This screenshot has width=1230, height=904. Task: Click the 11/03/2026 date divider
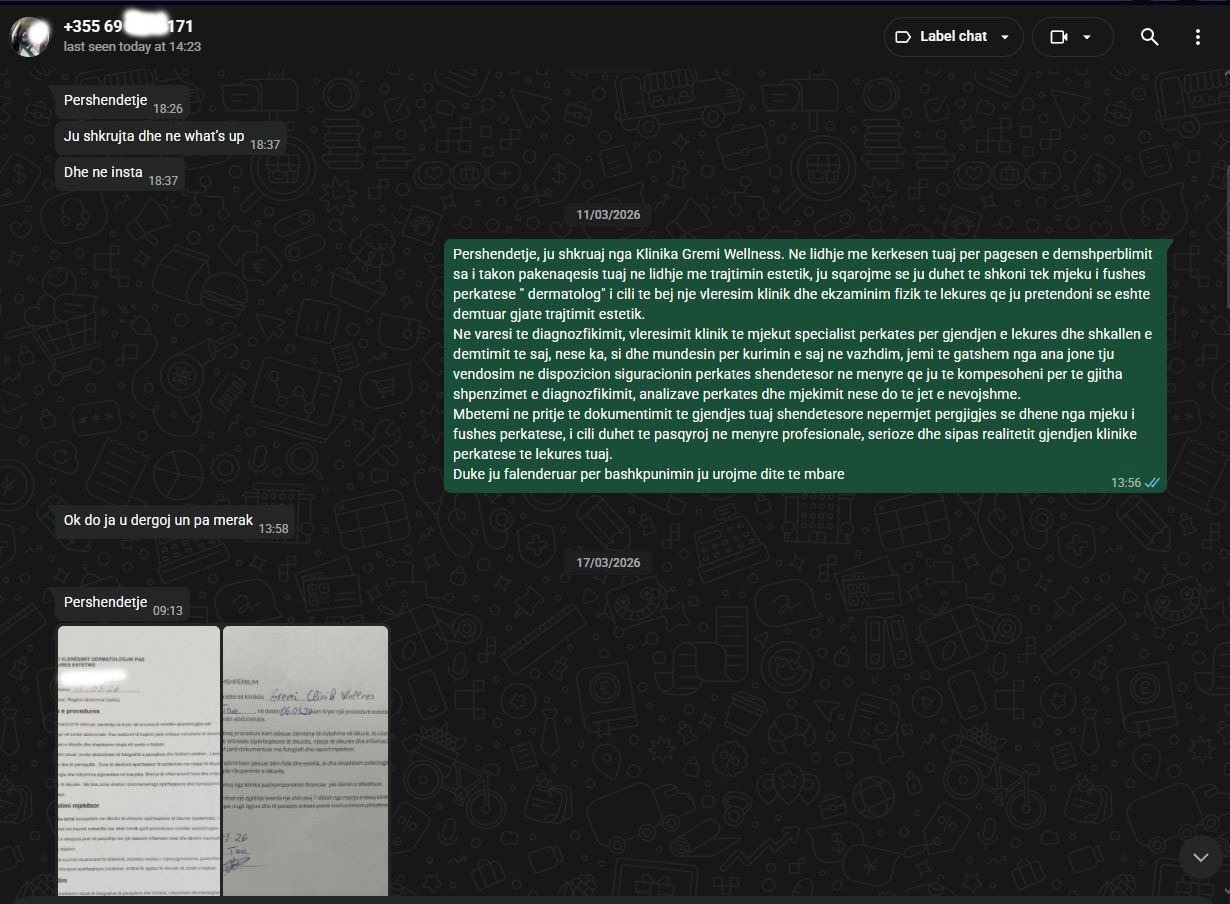point(608,215)
